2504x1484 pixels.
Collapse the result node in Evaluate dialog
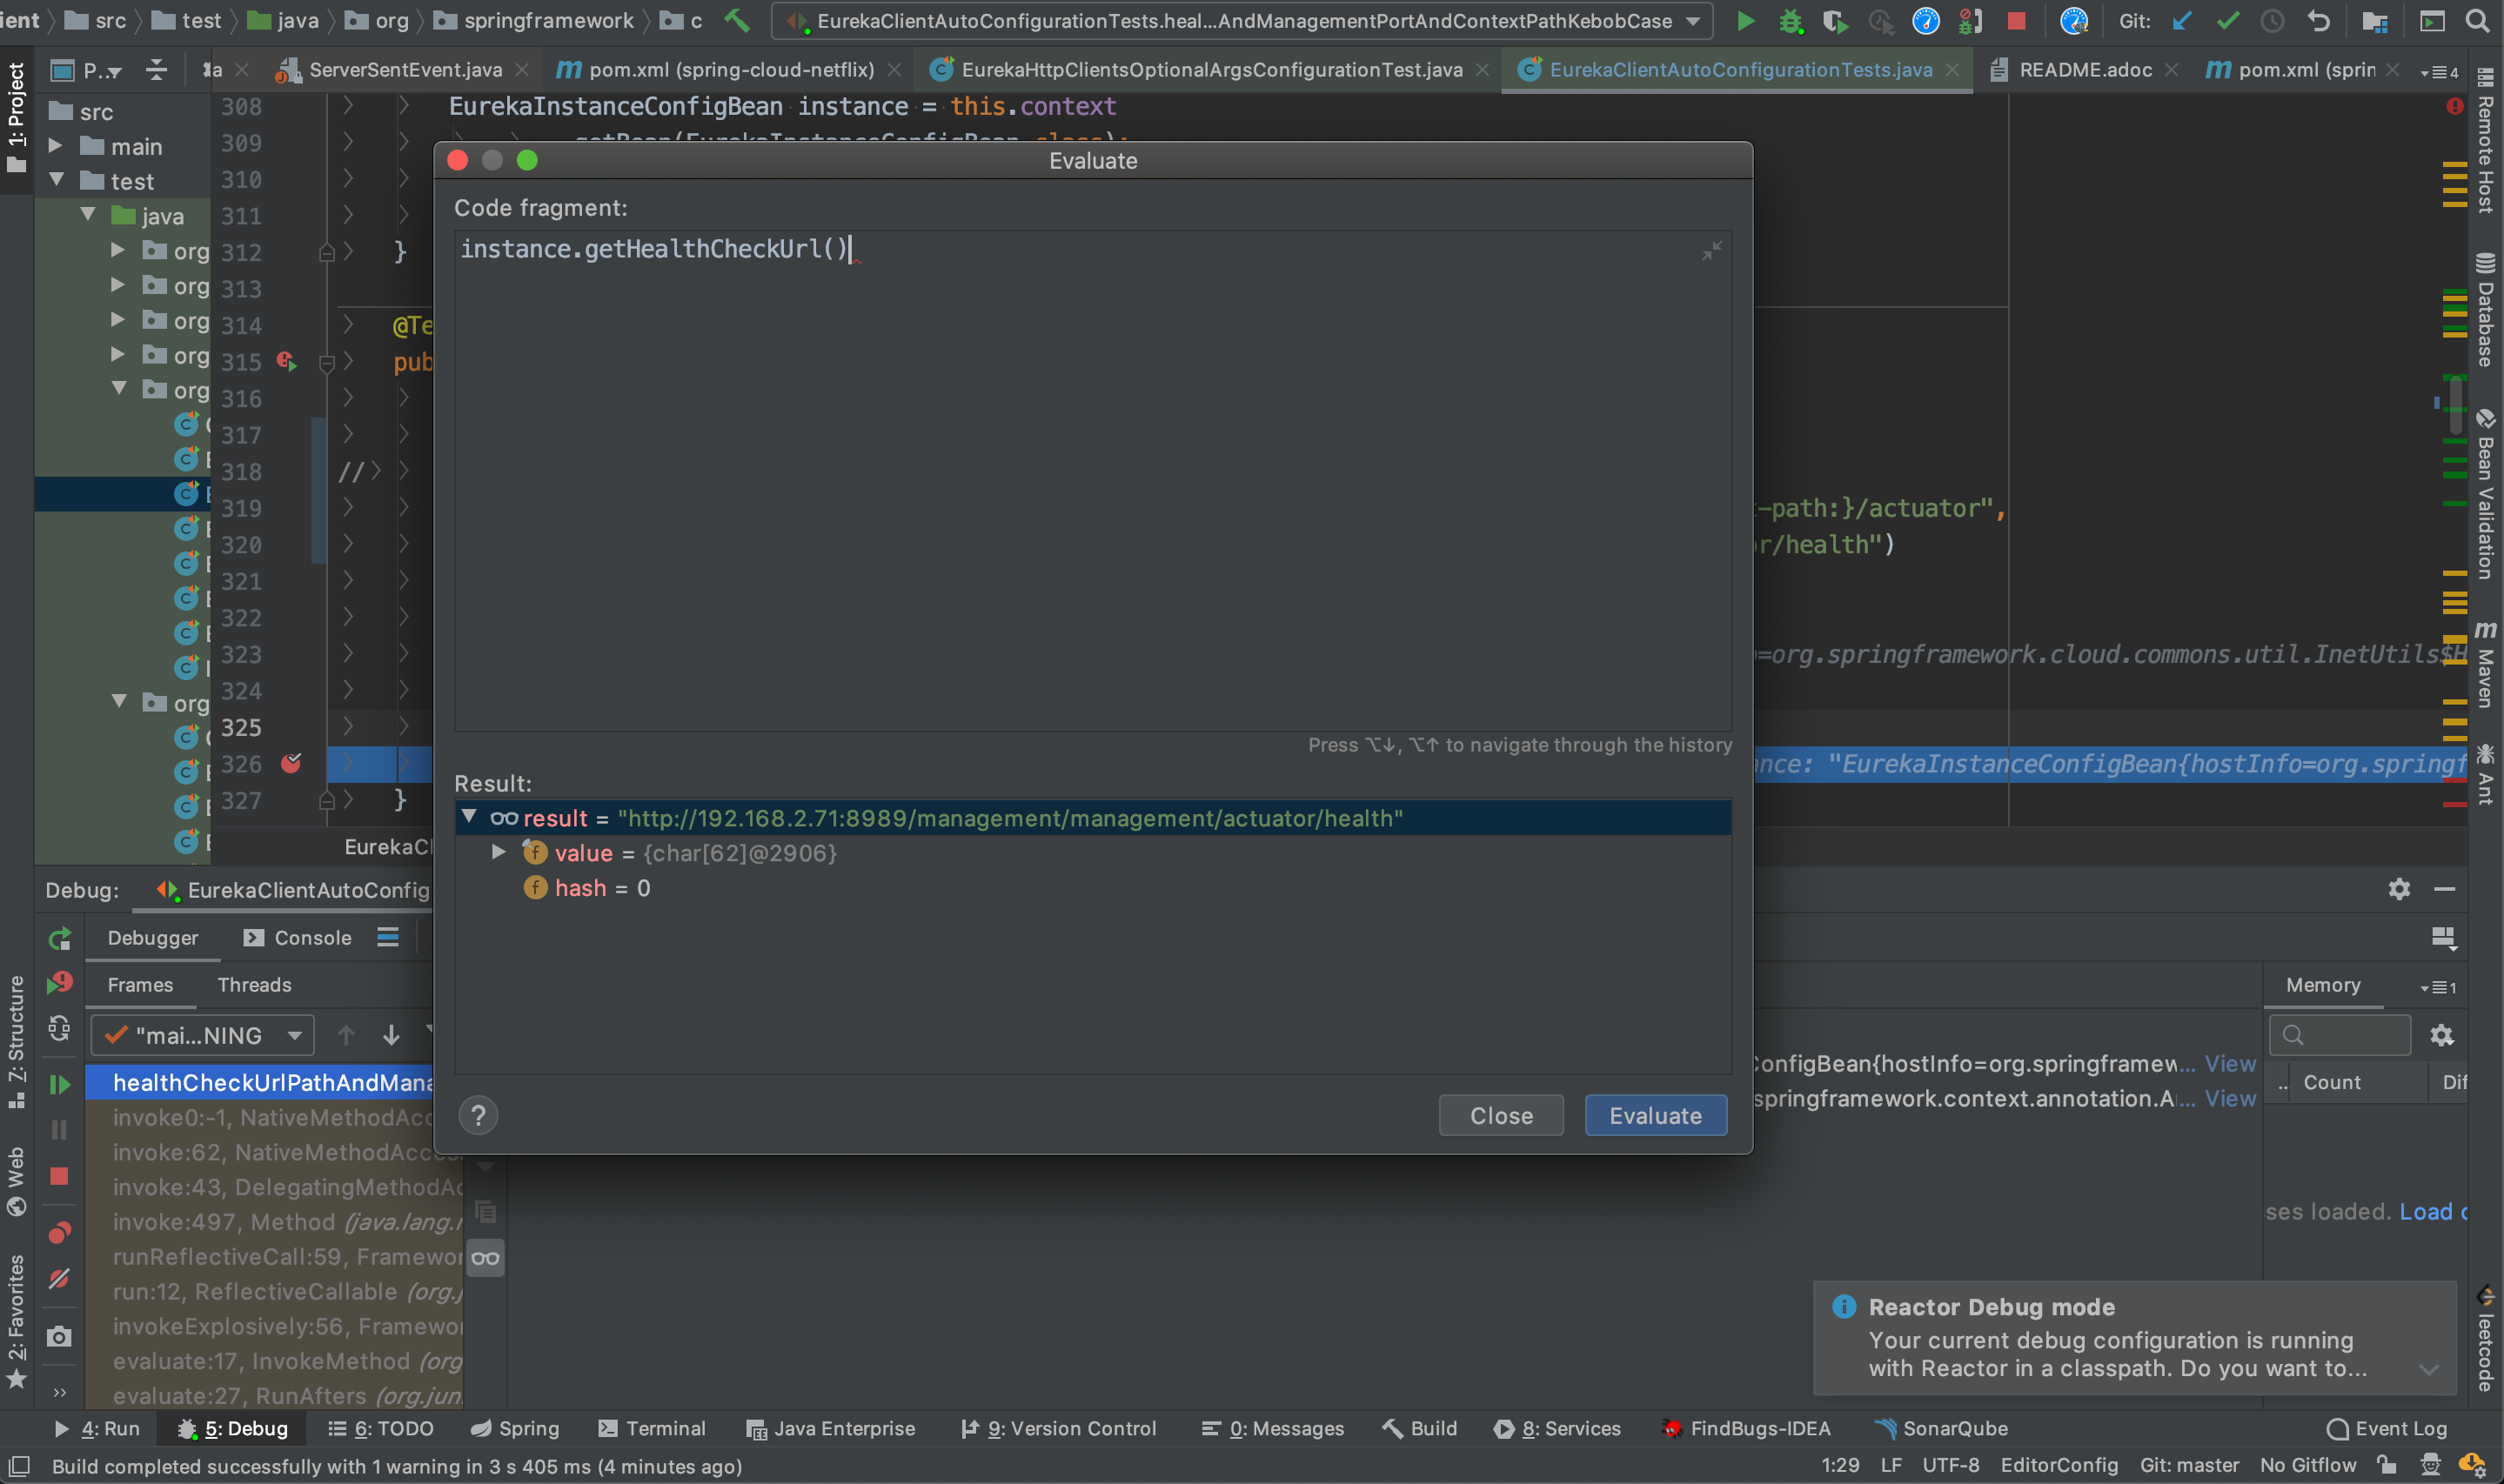click(468, 817)
